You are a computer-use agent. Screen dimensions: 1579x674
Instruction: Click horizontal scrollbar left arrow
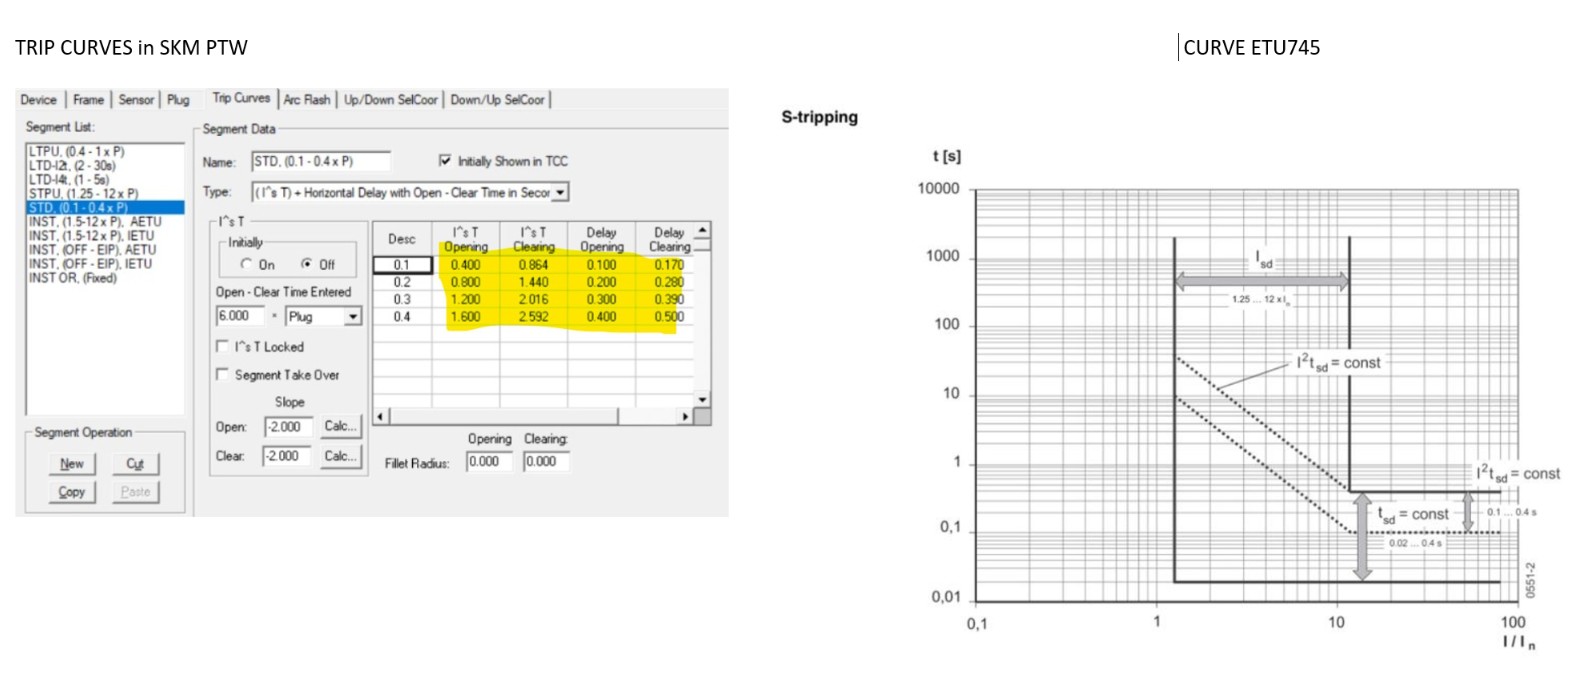click(x=380, y=416)
